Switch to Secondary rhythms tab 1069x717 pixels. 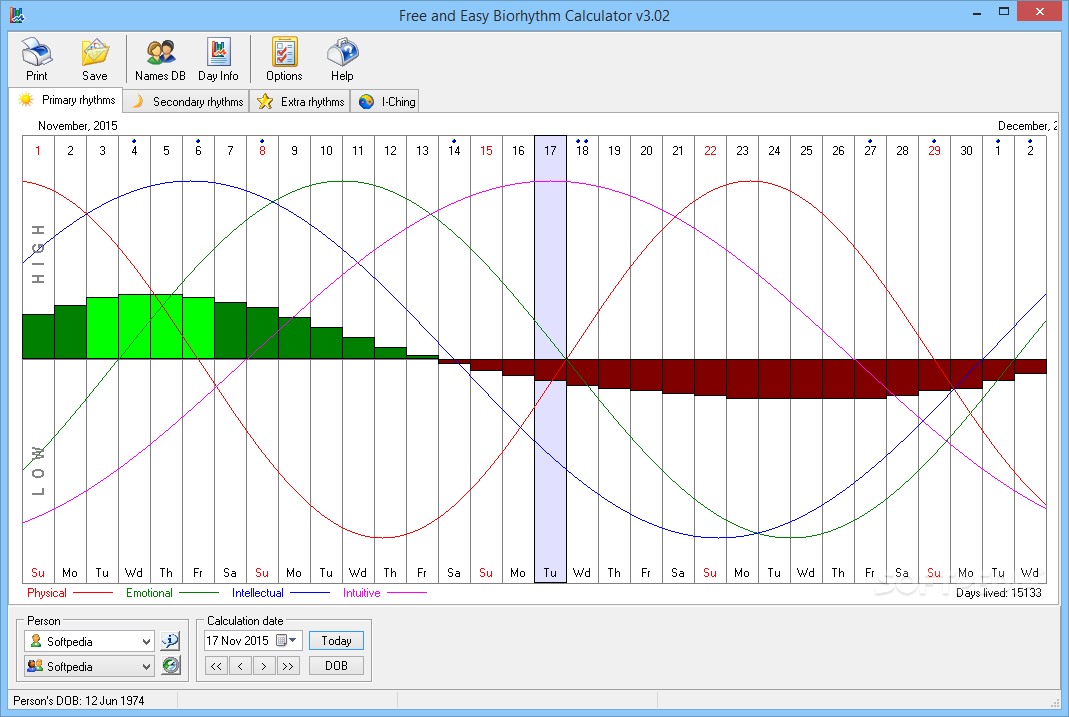point(186,102)
